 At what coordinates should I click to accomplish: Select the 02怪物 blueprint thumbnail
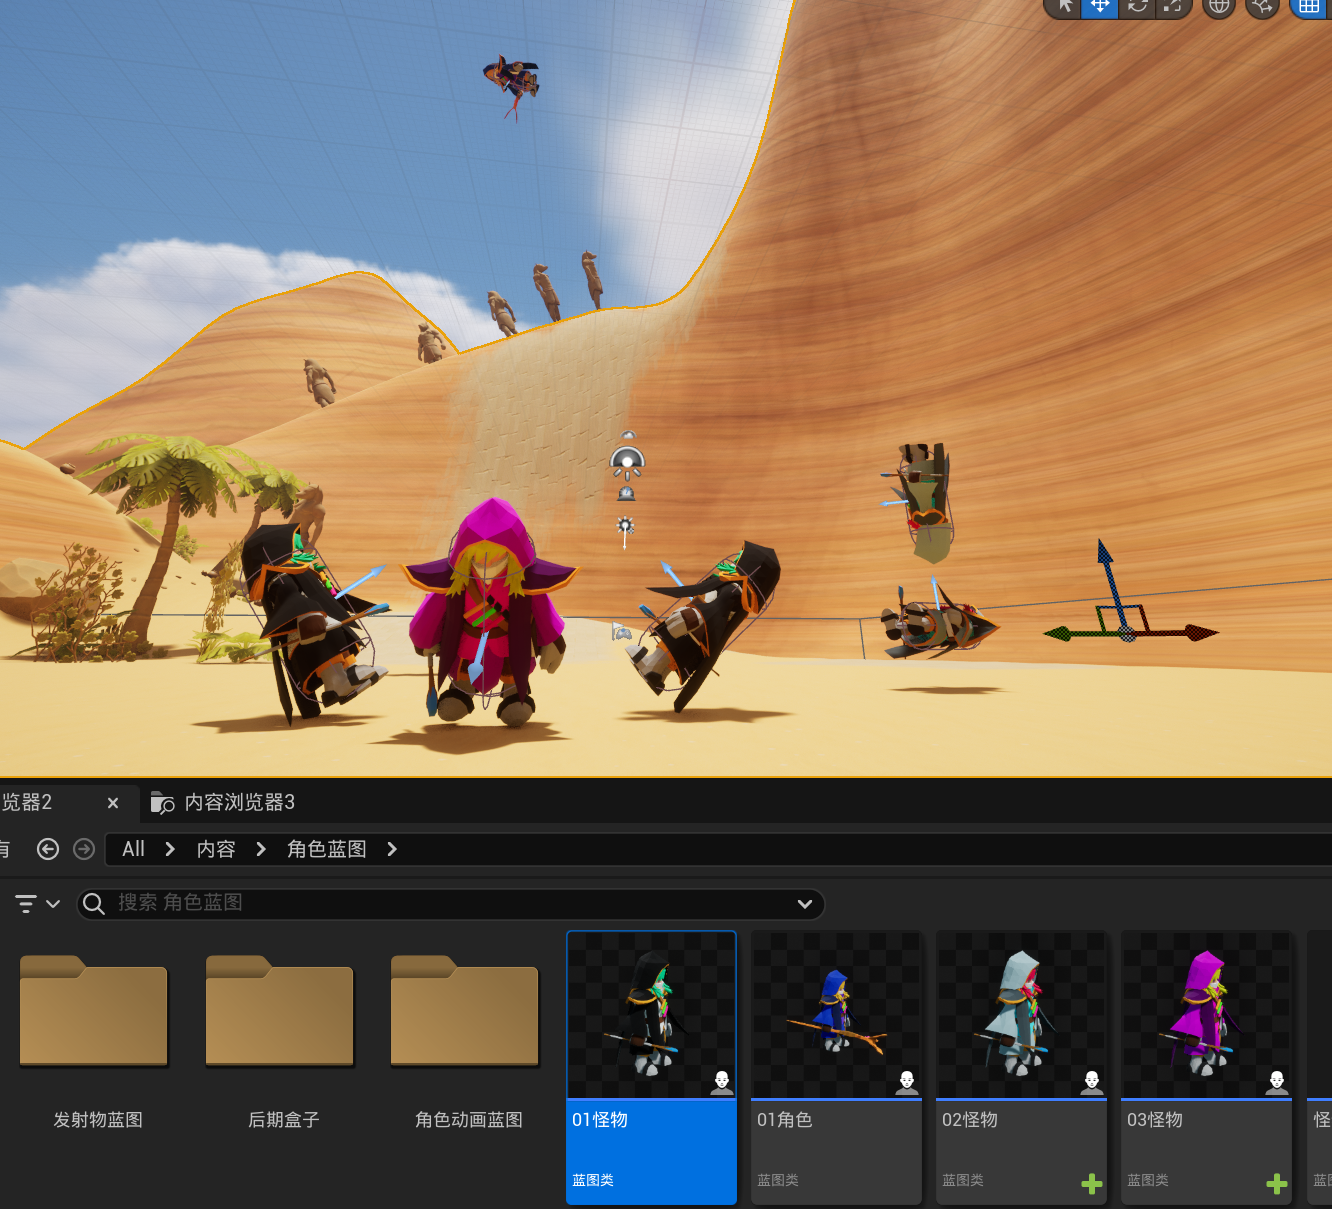pos(1020,1015)
